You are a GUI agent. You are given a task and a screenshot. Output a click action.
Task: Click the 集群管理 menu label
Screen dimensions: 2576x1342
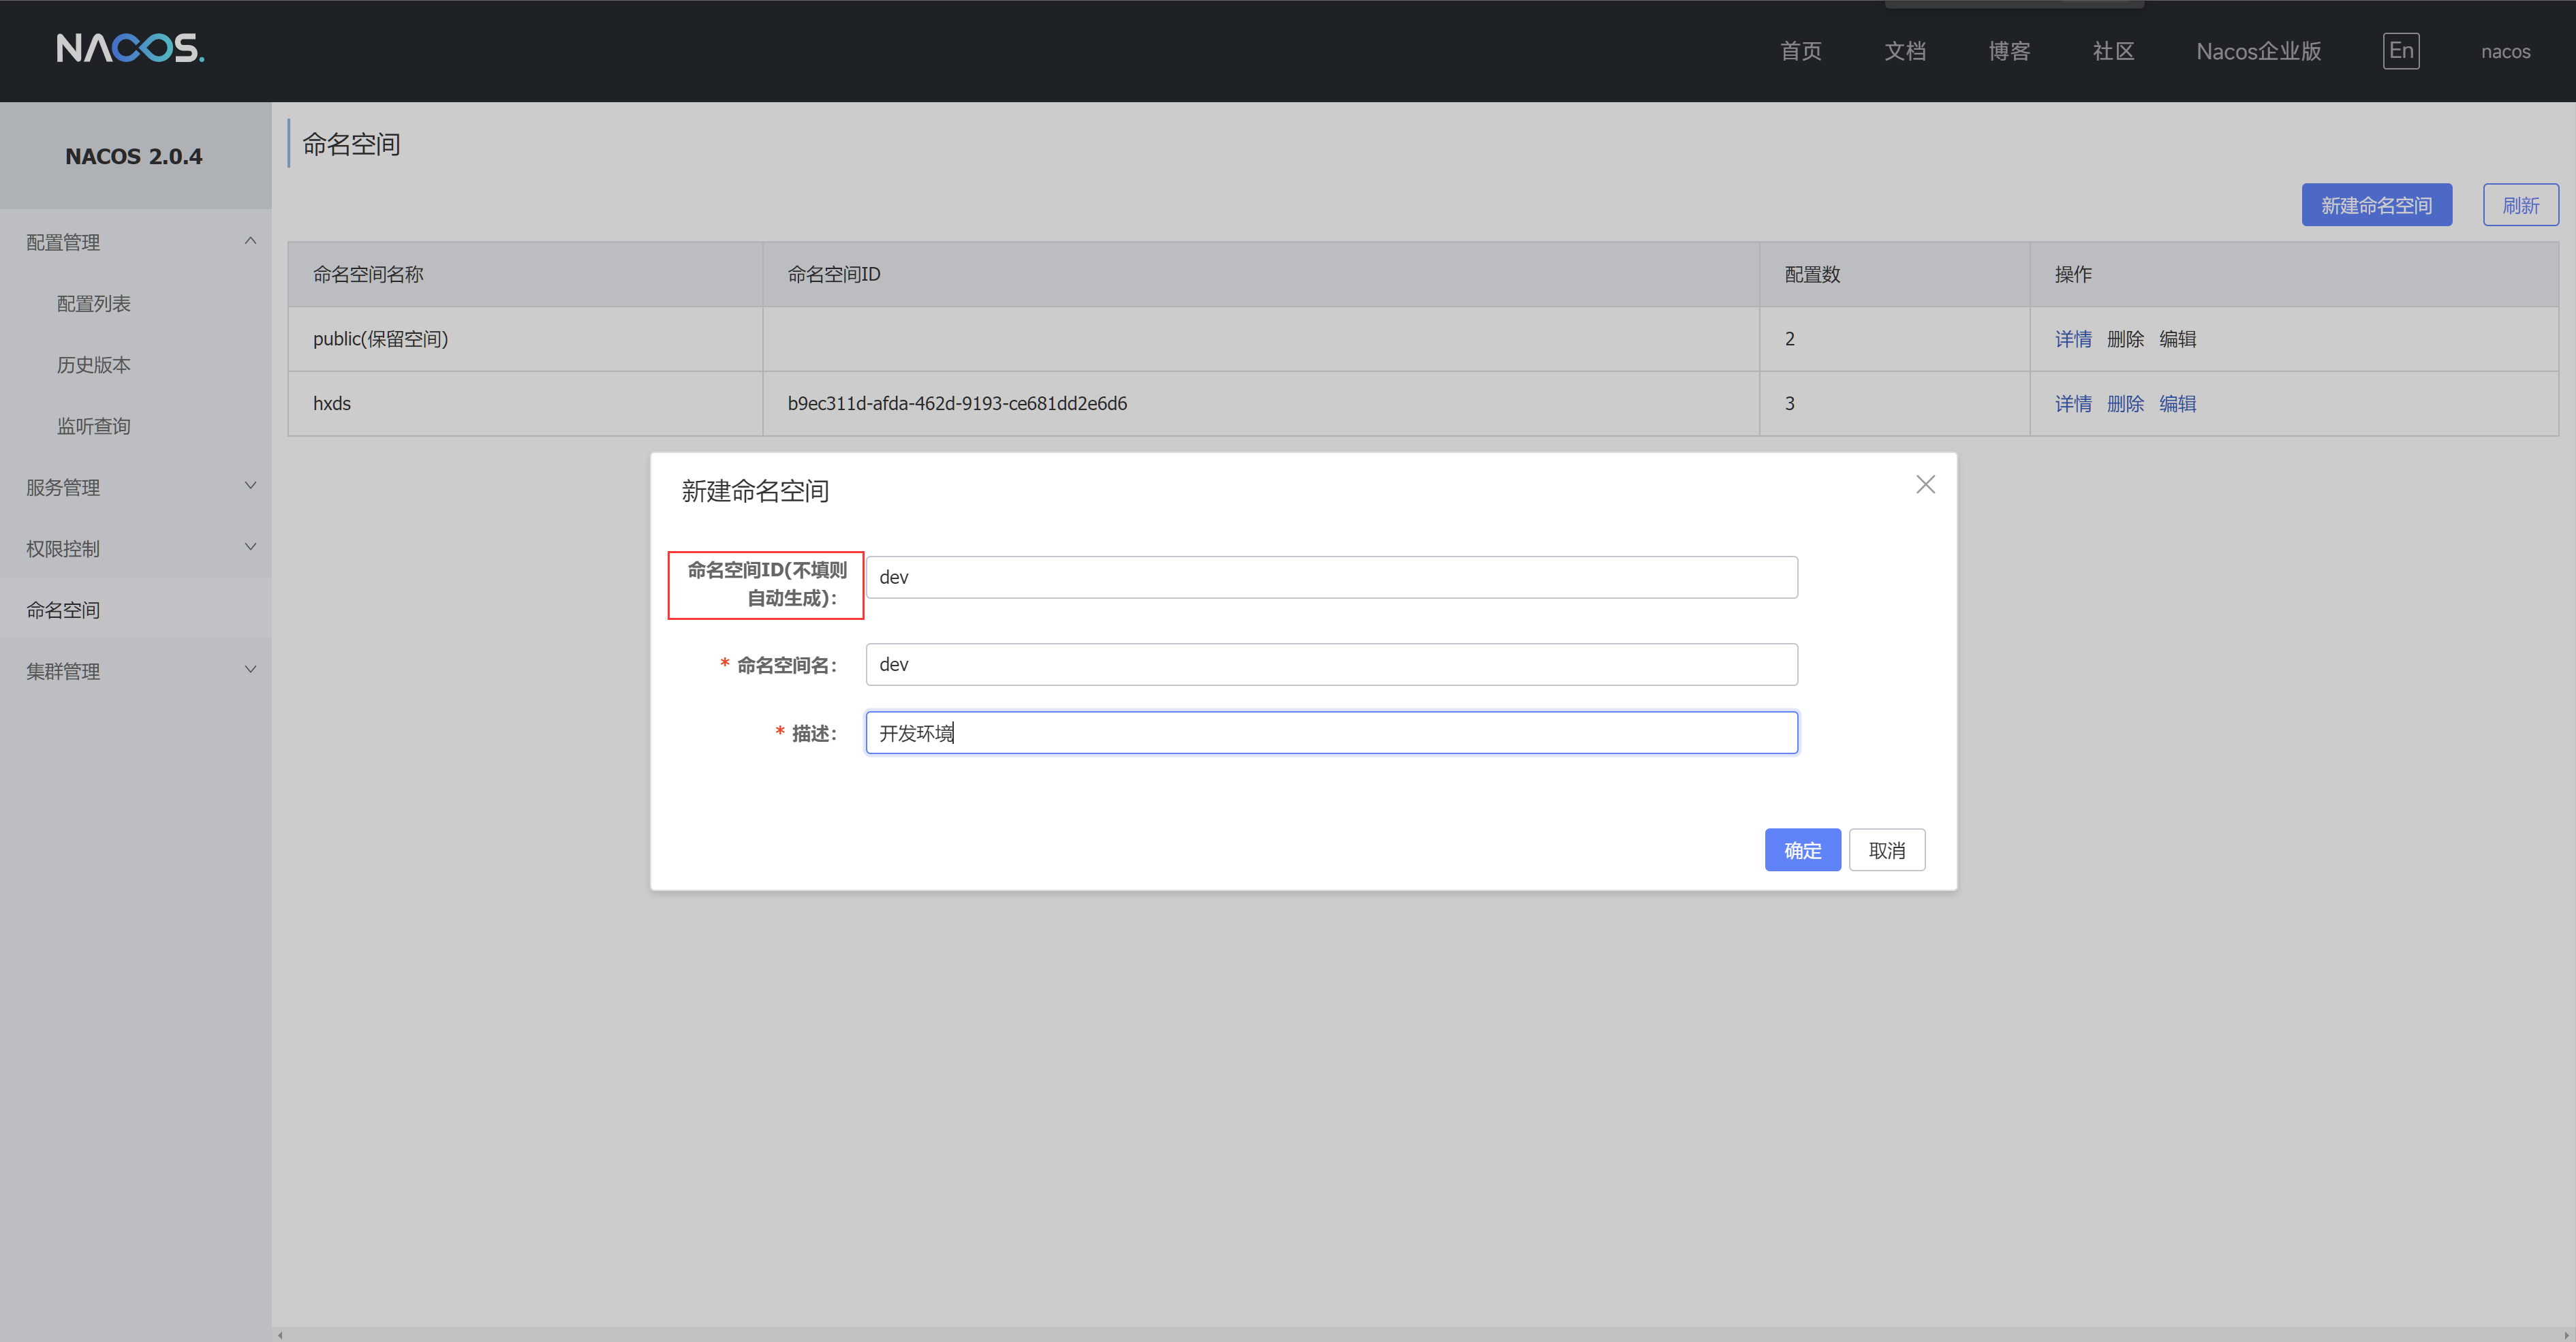point(63,671)
